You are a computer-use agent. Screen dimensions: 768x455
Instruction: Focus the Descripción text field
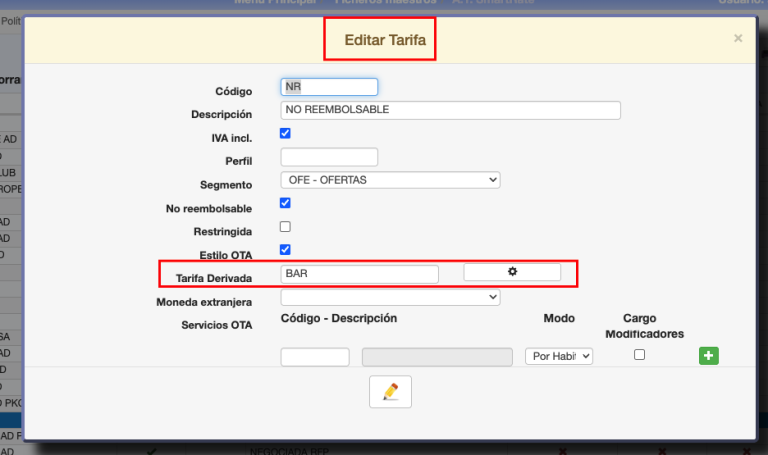click(x=450, y=110)
